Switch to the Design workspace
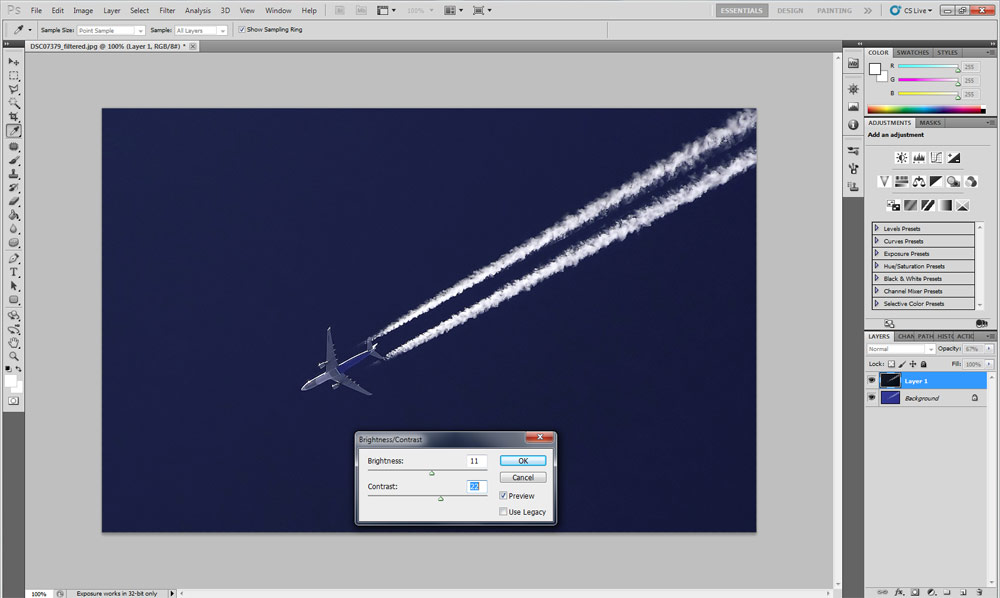Screen dimensions: 1000x598 [790, 11]
